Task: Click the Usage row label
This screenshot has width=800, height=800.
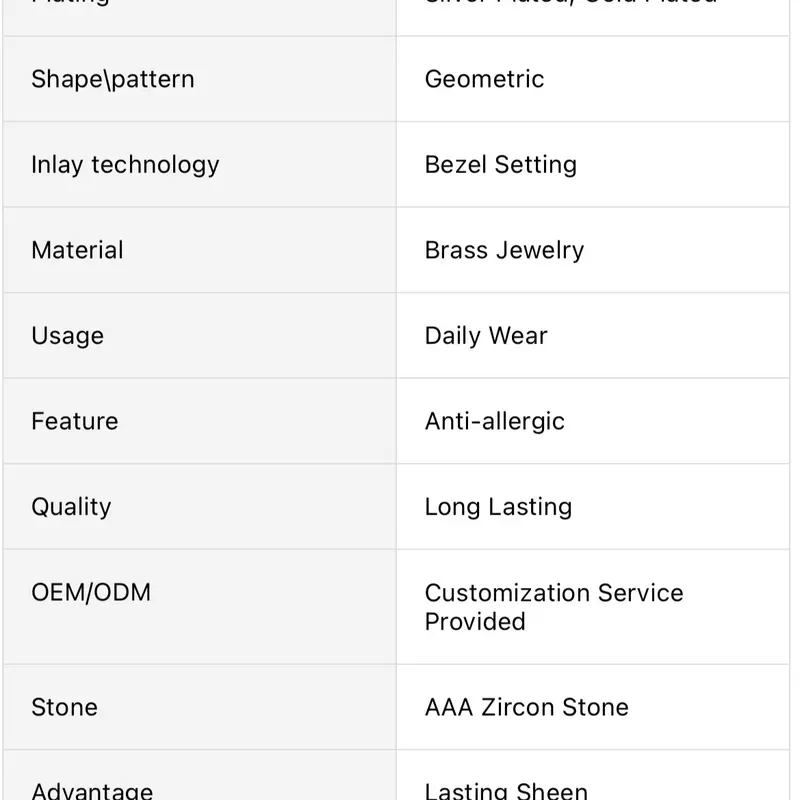Action: 67,335
